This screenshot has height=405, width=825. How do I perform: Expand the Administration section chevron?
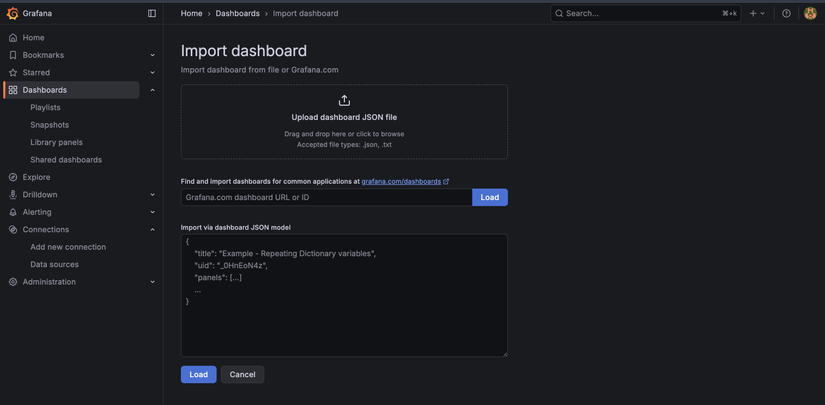point(153,282)
